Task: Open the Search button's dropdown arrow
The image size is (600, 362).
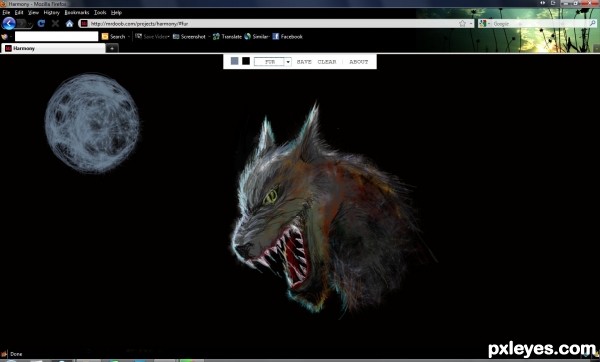Action: point(129,37)
